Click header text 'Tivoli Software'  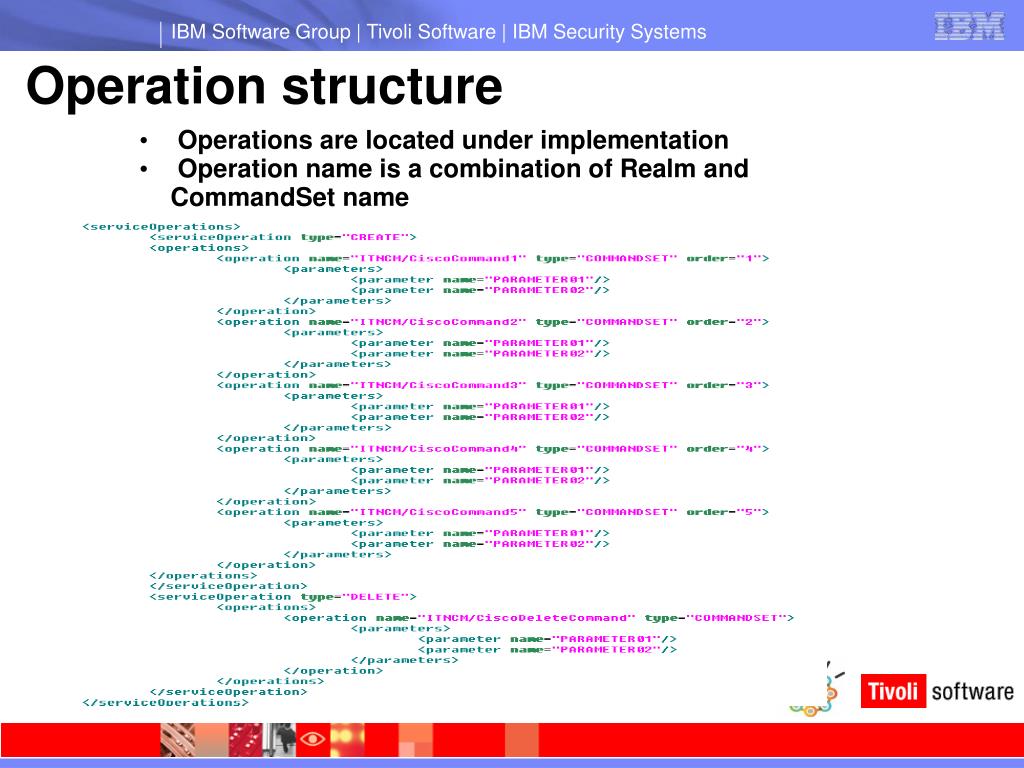coord(431,32)
